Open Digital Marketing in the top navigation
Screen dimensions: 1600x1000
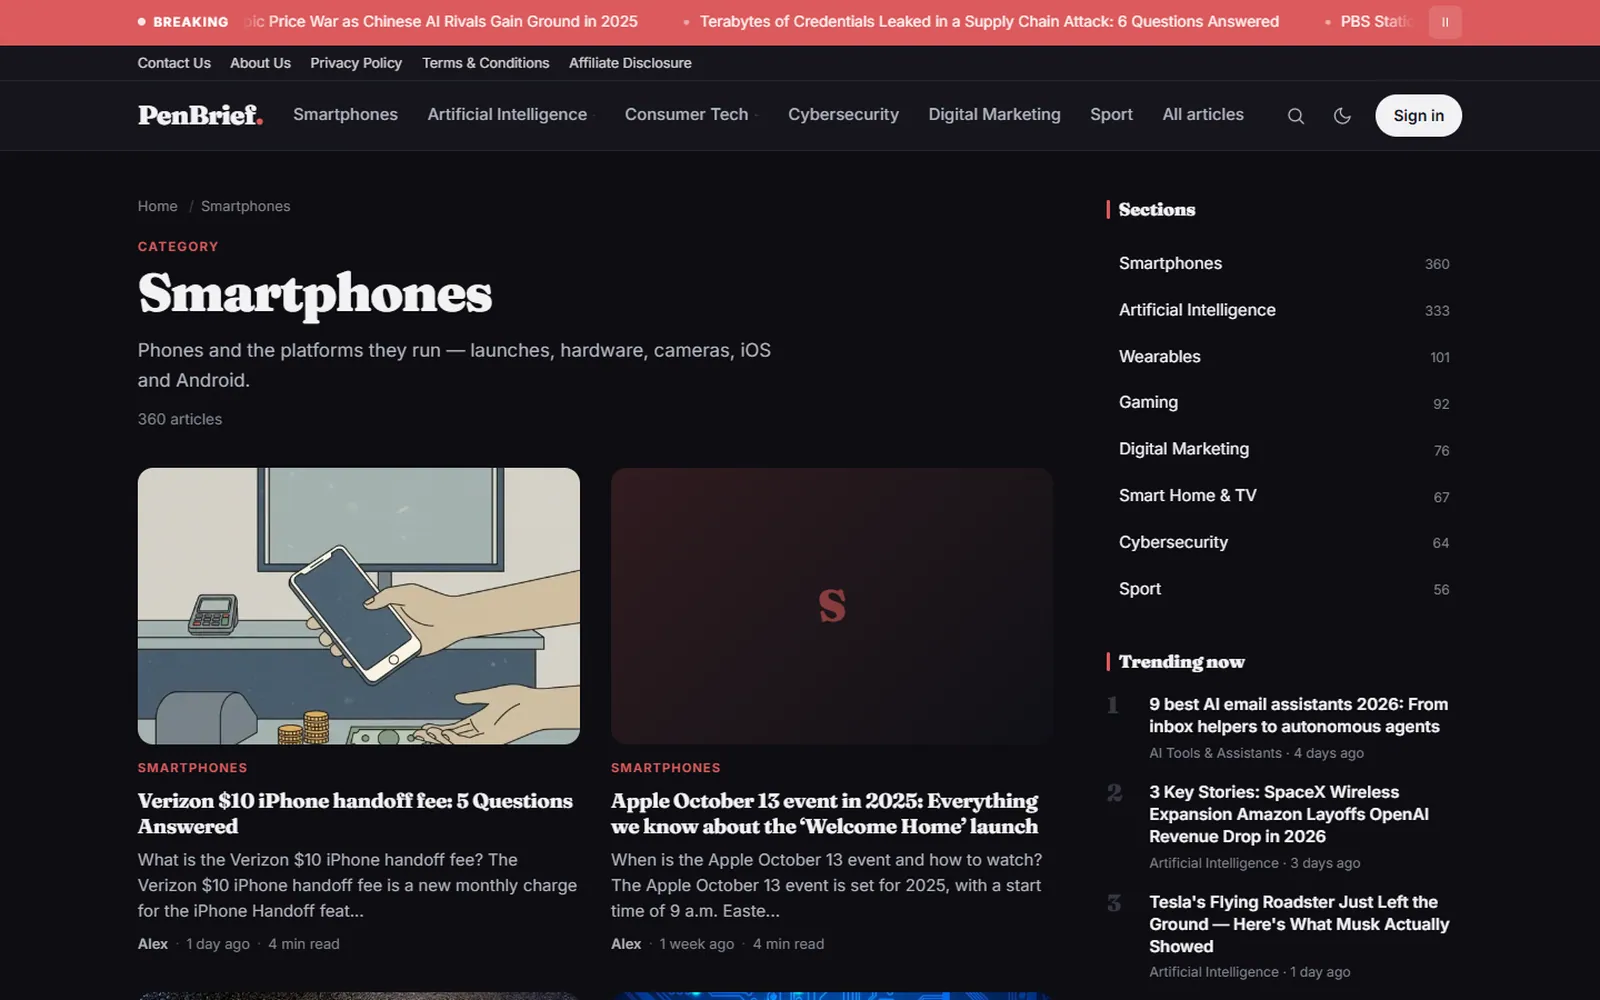click(994, 115)
